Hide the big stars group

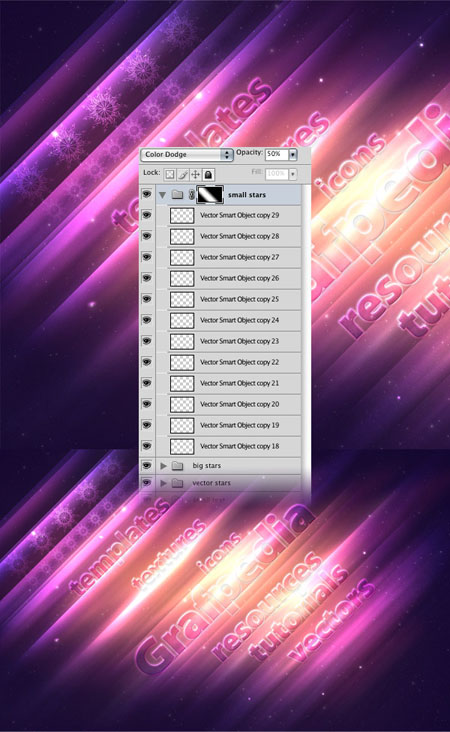(147, 465)
